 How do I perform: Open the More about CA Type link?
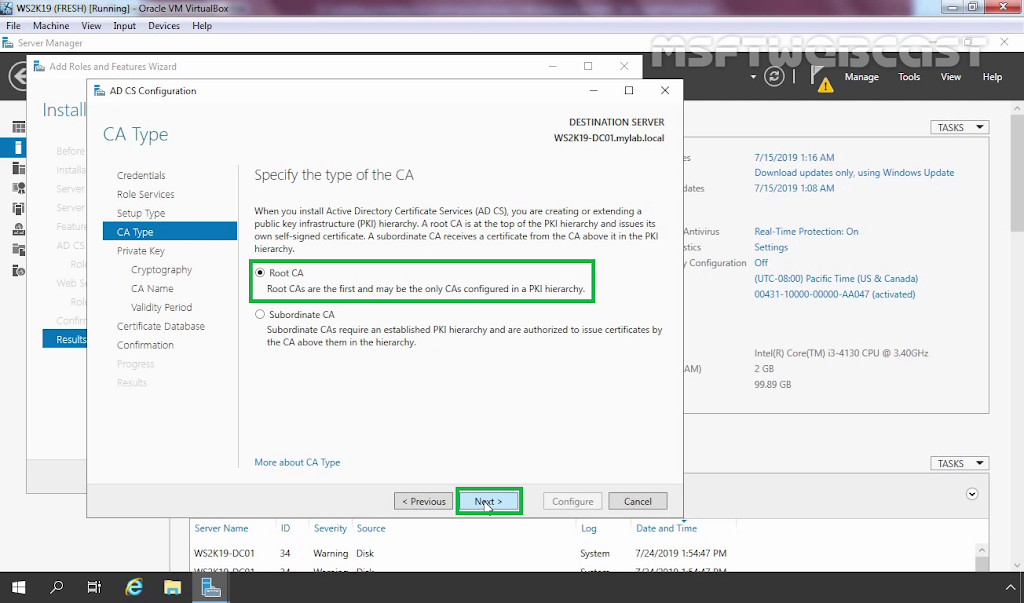(x=297, y=462)
